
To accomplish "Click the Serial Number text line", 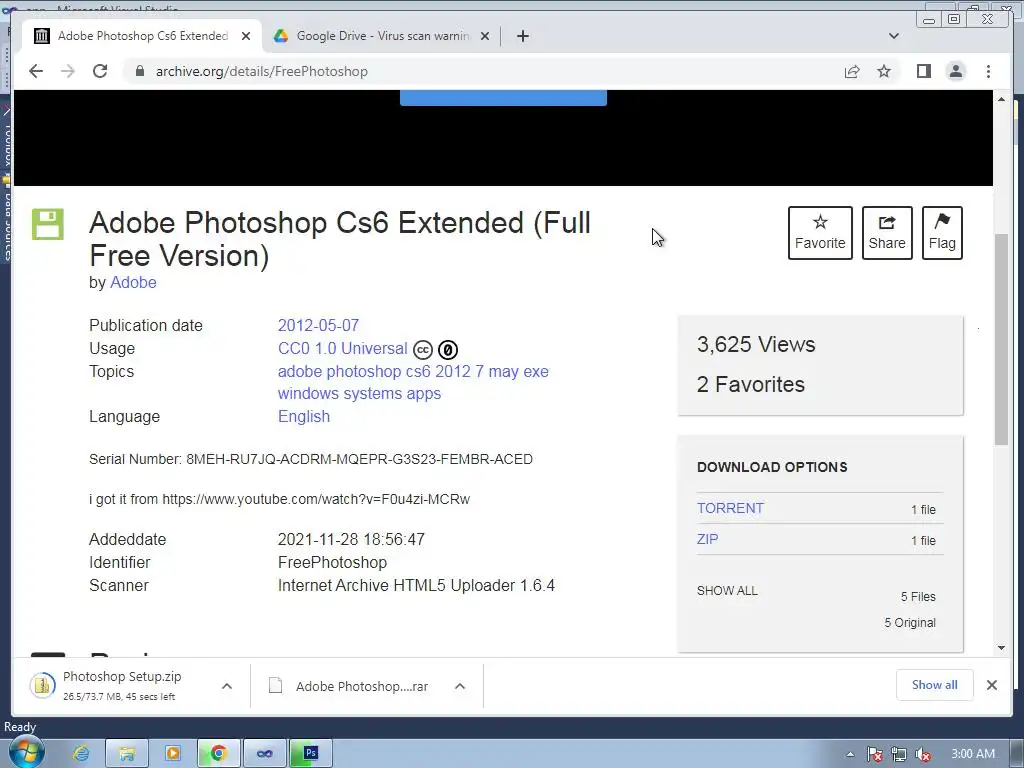I will point(311,459).
